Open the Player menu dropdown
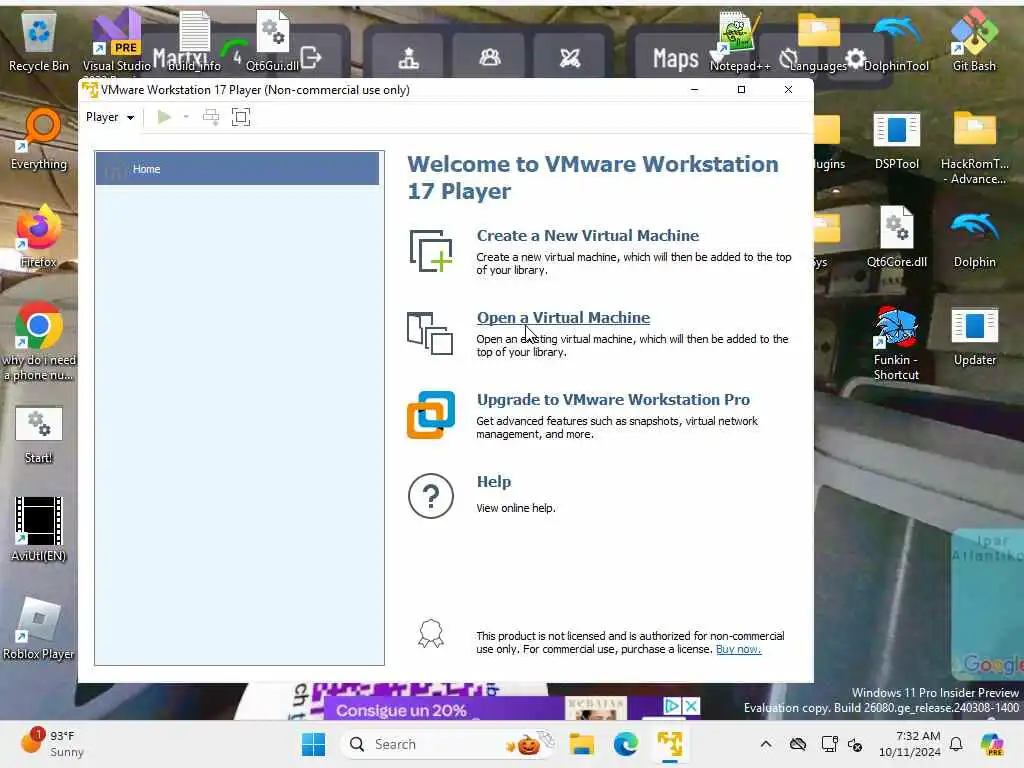 click(110, 117)
